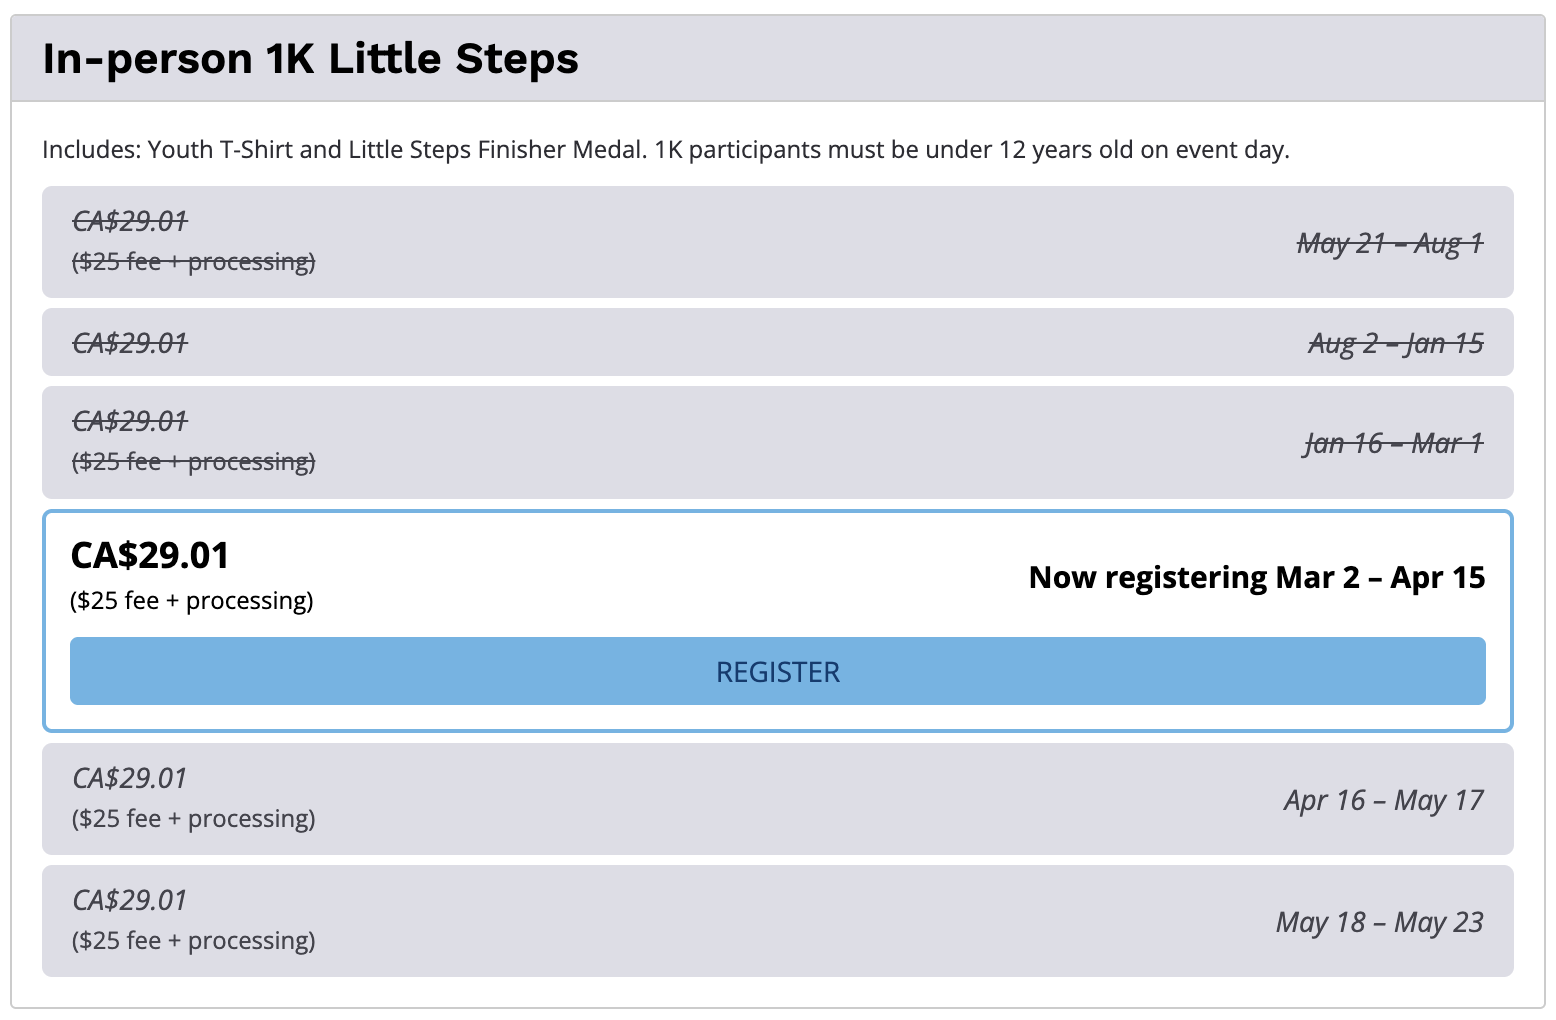Click the bold CA$29.01 current price
Screen dimensions: 1556x1020
[x=150, y=555]
